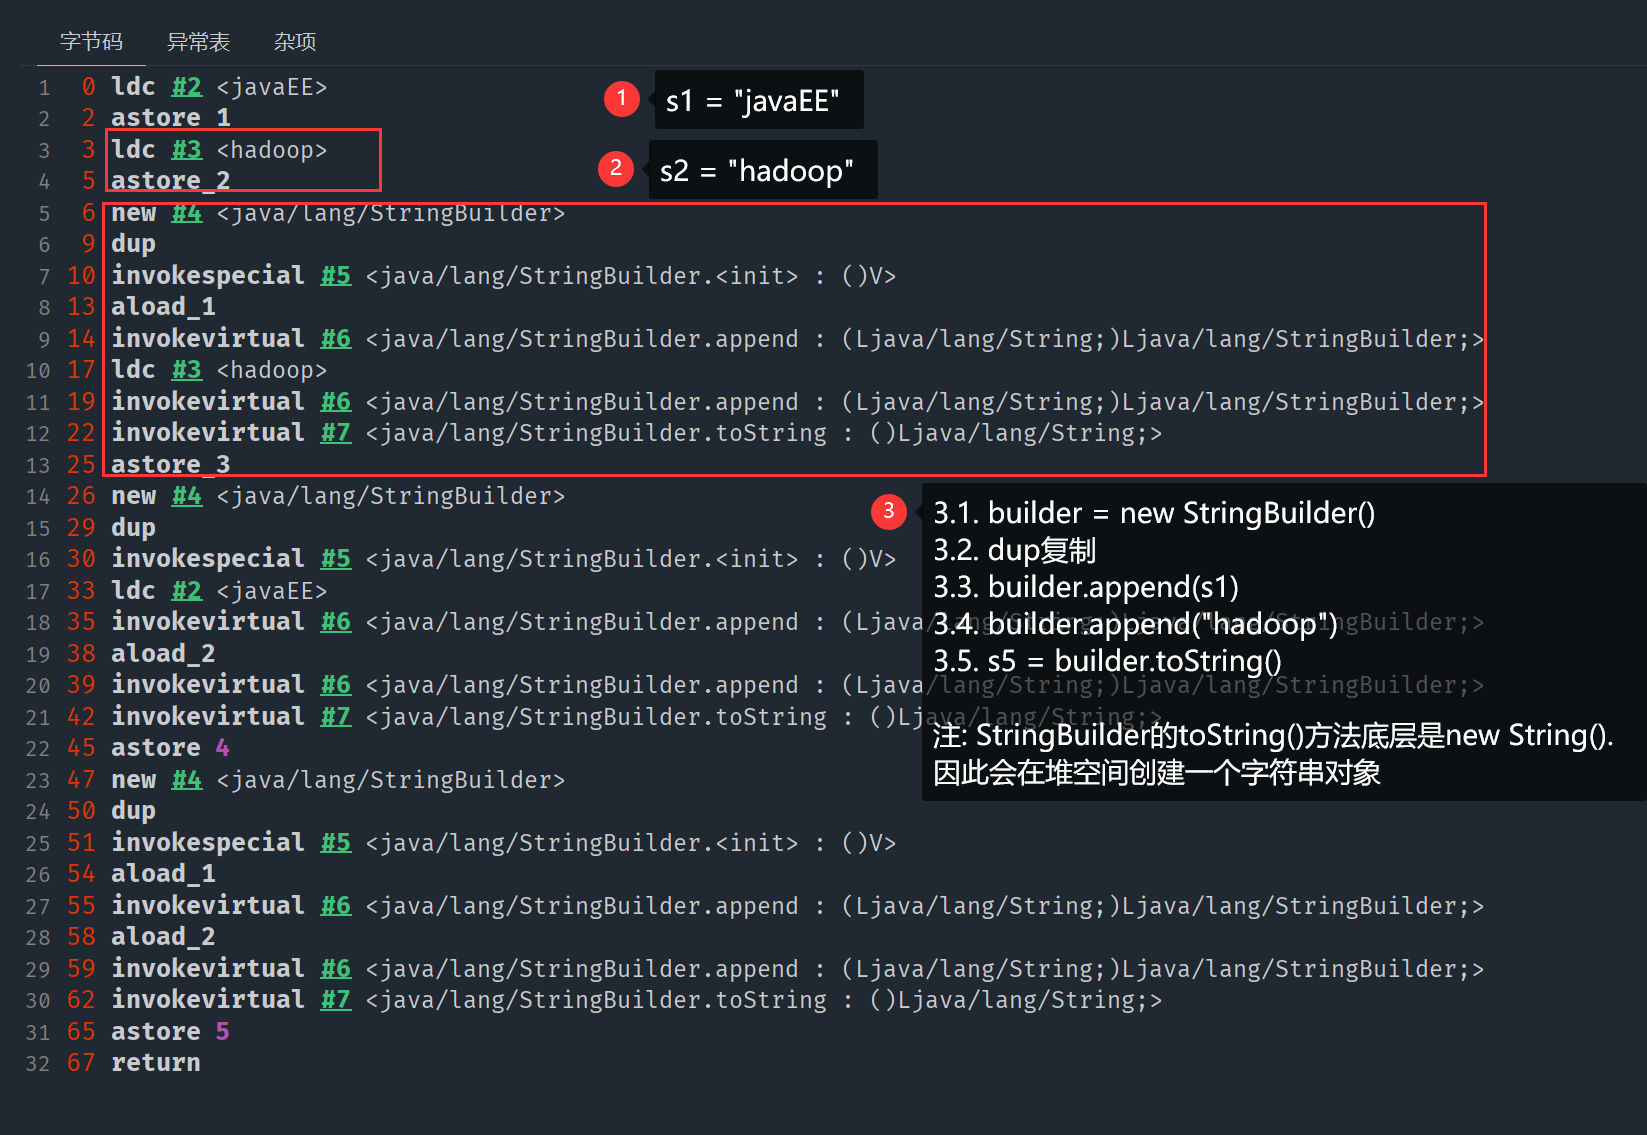Click the #5 link on invokespecial at offset 10
This screenshot has width=1647, height=1135.
pyautogui.click(x=336, y=276)
